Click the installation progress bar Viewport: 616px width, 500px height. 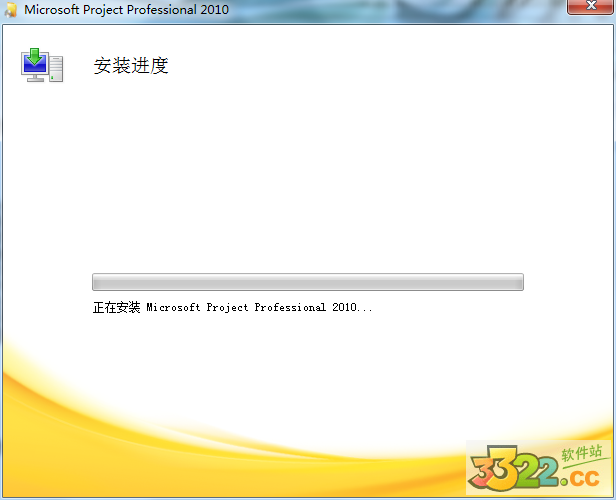(x=308, y=282)
